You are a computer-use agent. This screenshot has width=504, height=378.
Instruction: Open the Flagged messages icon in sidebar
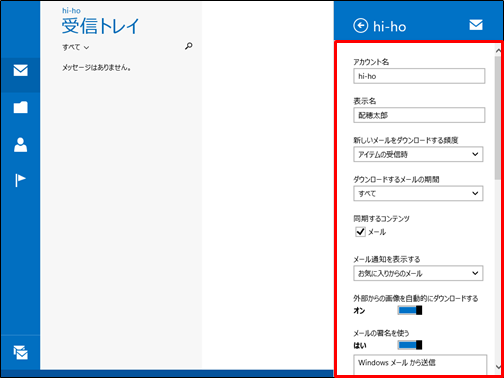pyautogui.click(x=20, y=180)
